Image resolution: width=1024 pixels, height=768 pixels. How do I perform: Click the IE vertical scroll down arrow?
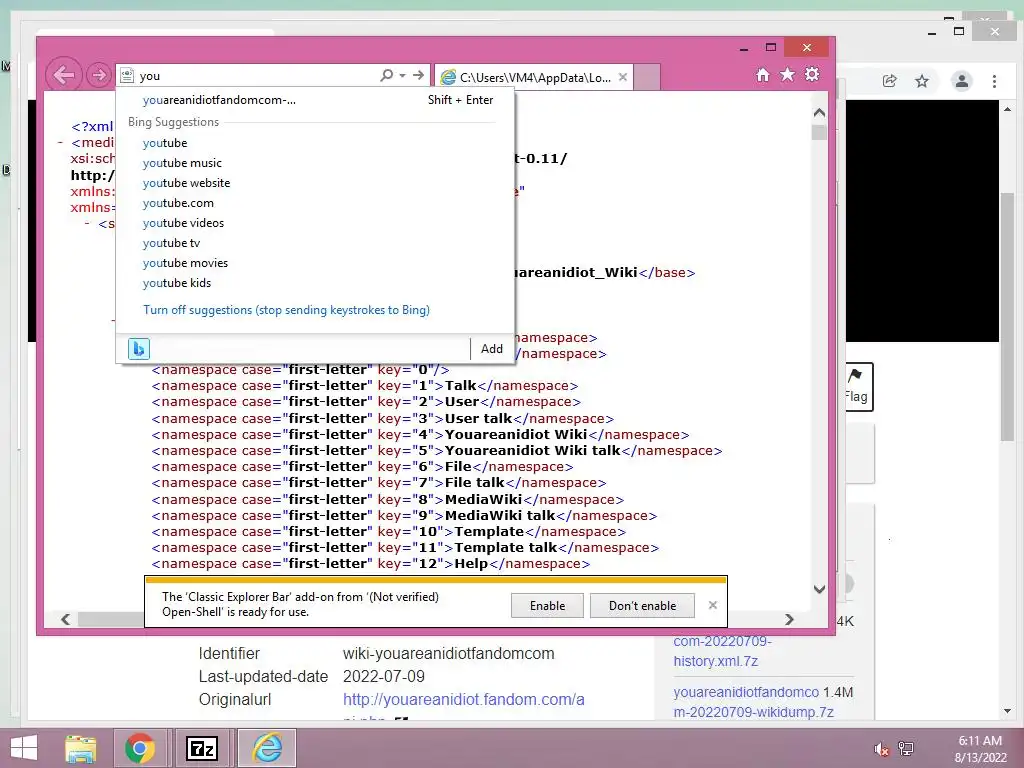(x=819, y=589)
